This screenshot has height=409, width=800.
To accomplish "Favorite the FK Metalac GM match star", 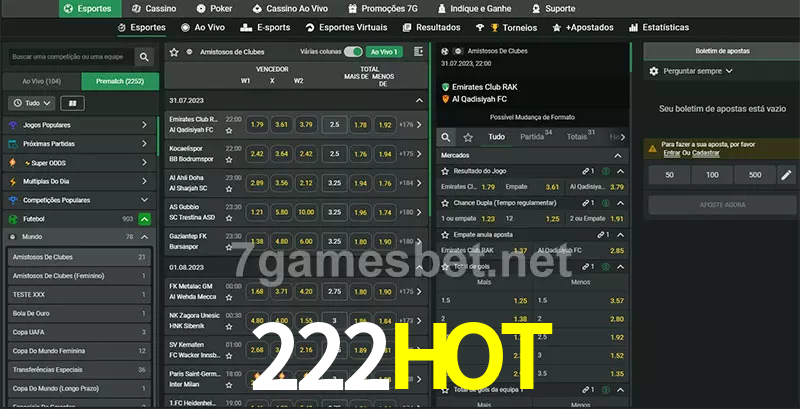I will pyautogui.click(x=229, y=297).
